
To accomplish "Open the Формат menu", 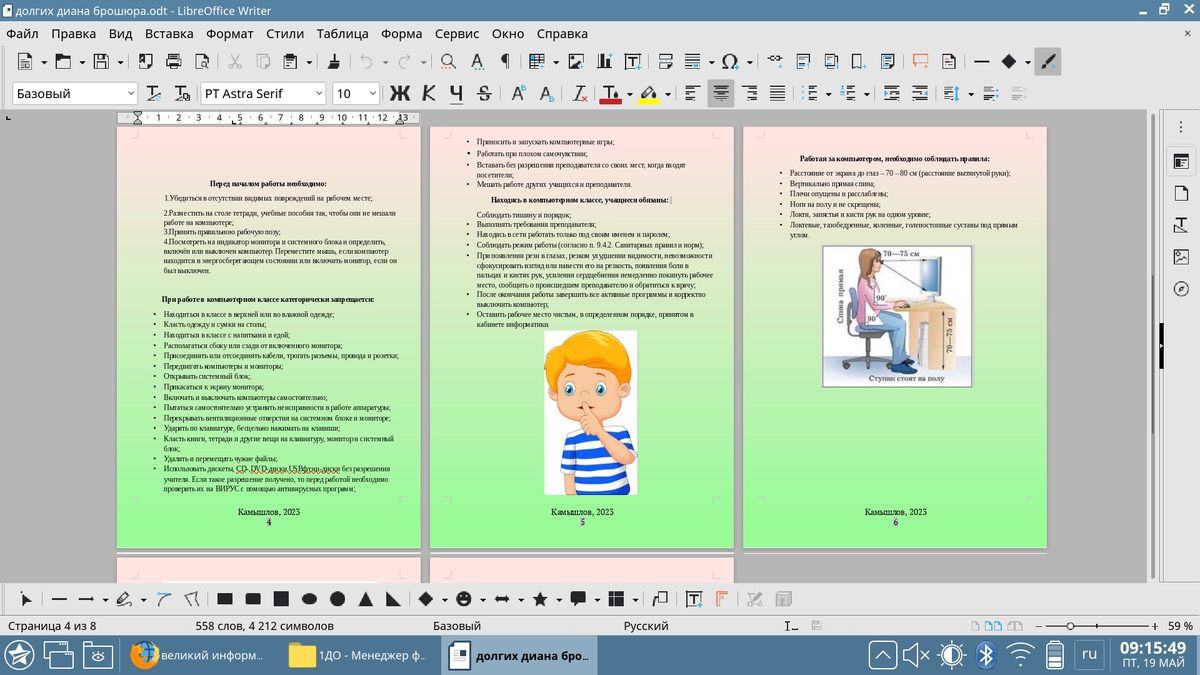I will [x=230, y=33].
